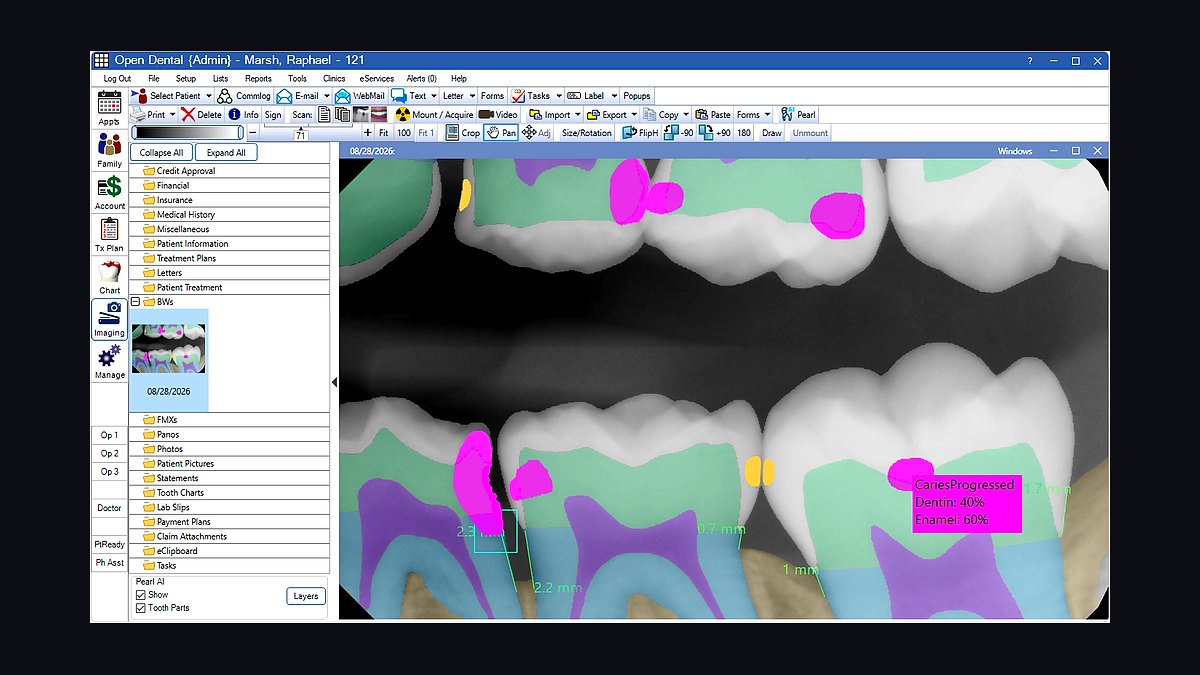This screenshot has width=1200, height=675.
Task: Scan a patient photo
Action: pos(379,115)
